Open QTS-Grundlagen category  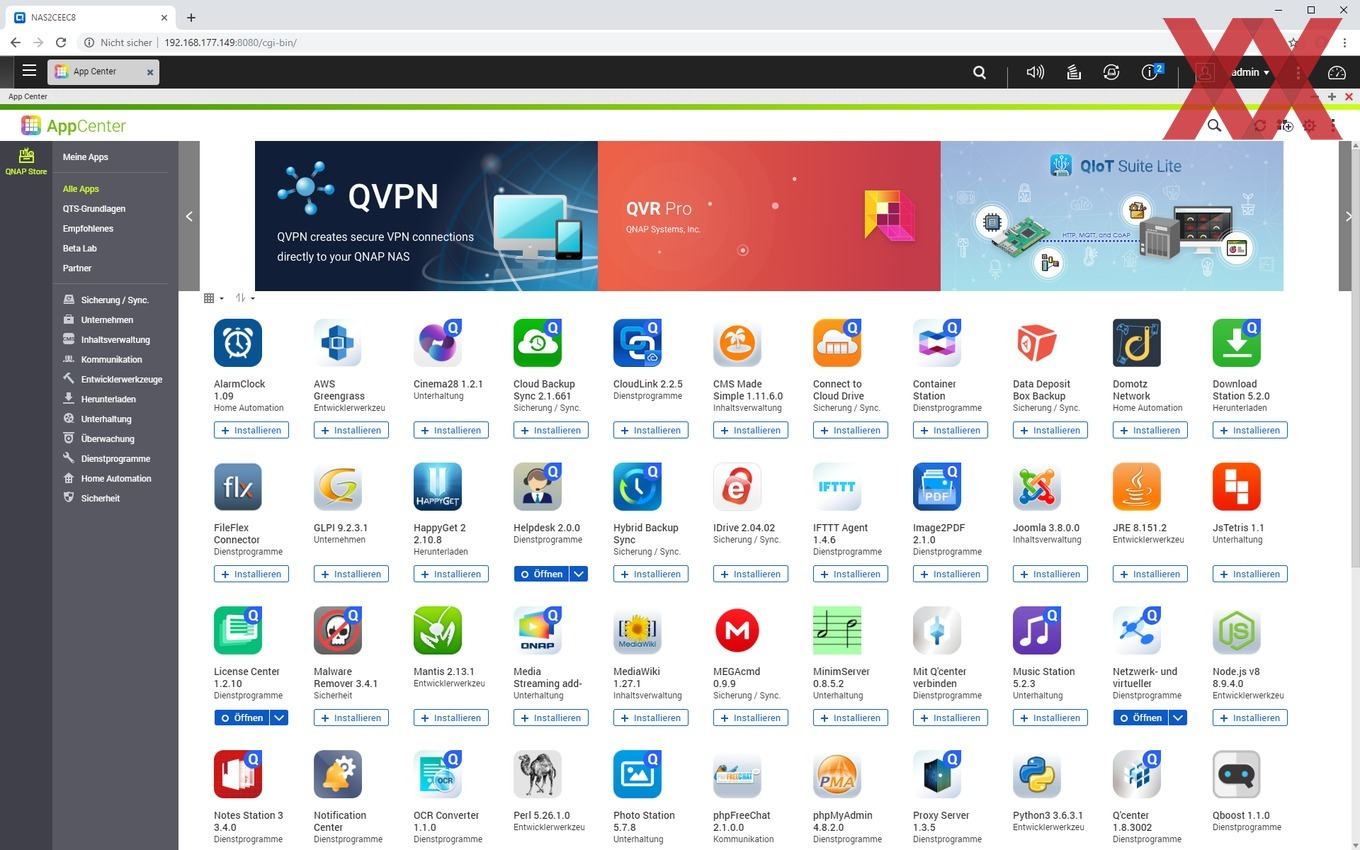(94, 209)
